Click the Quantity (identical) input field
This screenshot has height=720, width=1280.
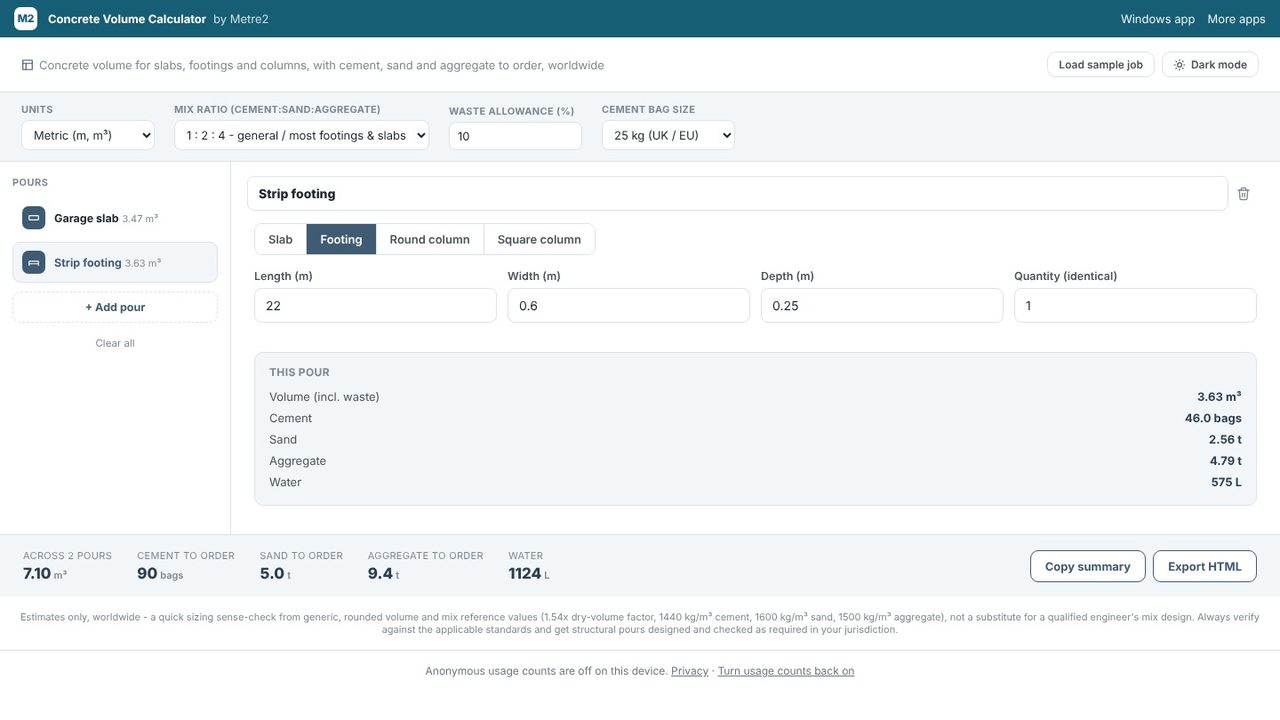(x=1135, y=306)
